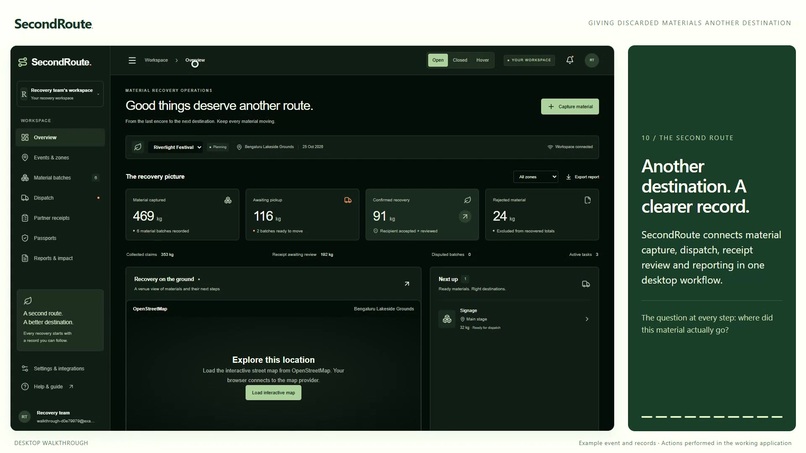Click the Workspace connected status
Image resolution: width=806 pixels, height=453 pixels.
pyautogui.click(x=570, y=147)
